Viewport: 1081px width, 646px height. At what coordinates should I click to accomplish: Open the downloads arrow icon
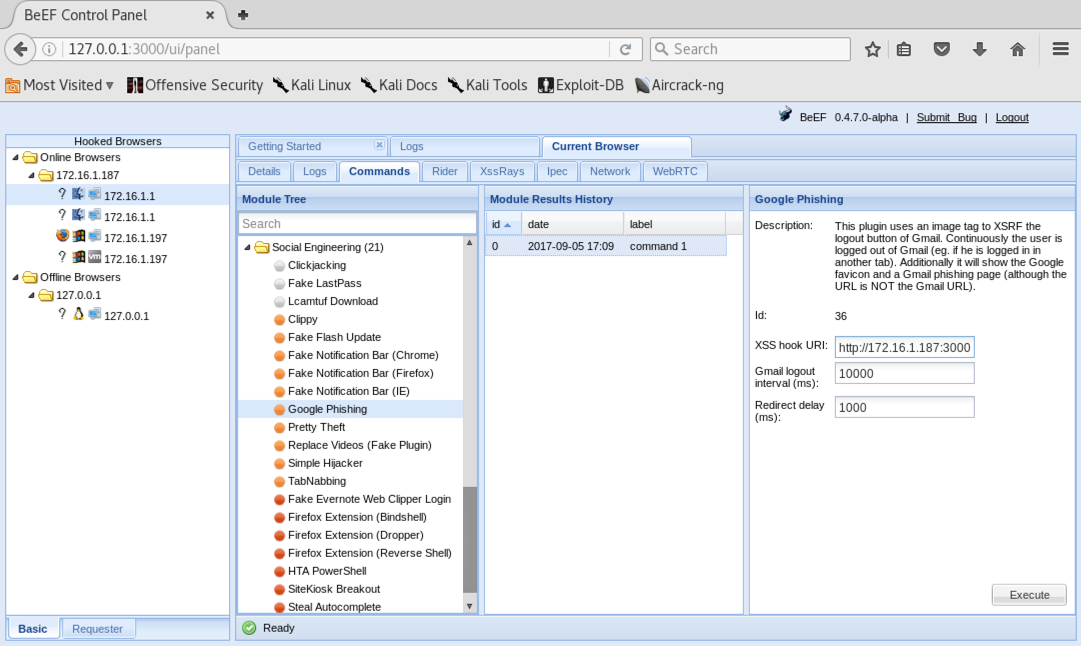coord(980,49)
